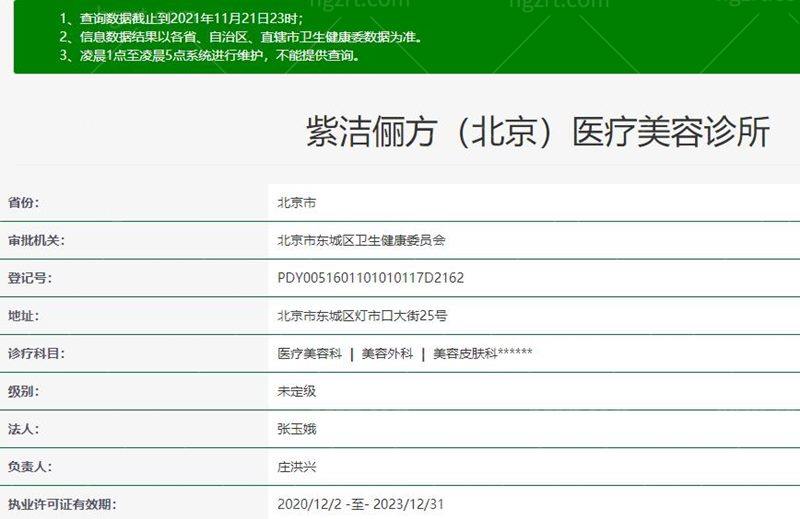Click the subject 美容外科
The height and width of the screenshot is (519, 800).
[x=387, y=353]
